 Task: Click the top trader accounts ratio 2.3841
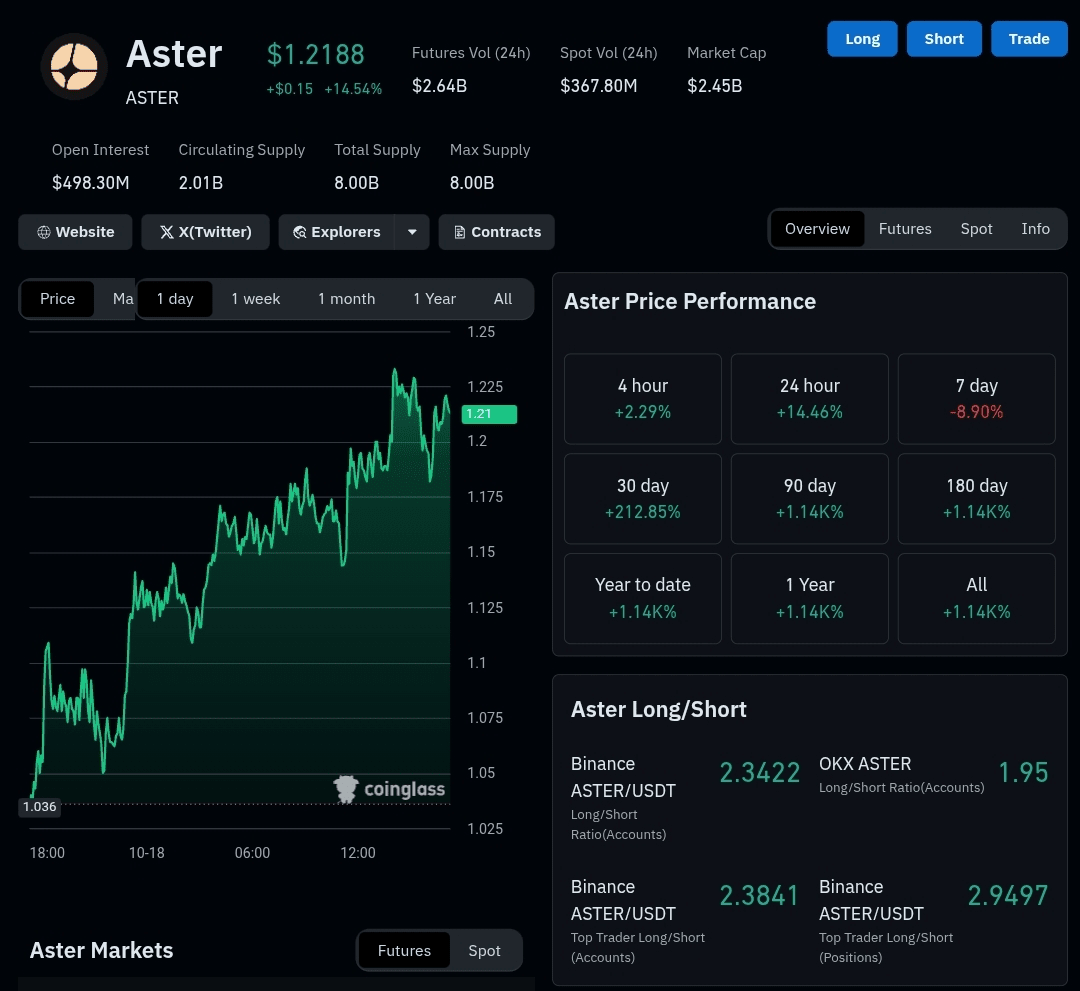[x=759, y=896]
